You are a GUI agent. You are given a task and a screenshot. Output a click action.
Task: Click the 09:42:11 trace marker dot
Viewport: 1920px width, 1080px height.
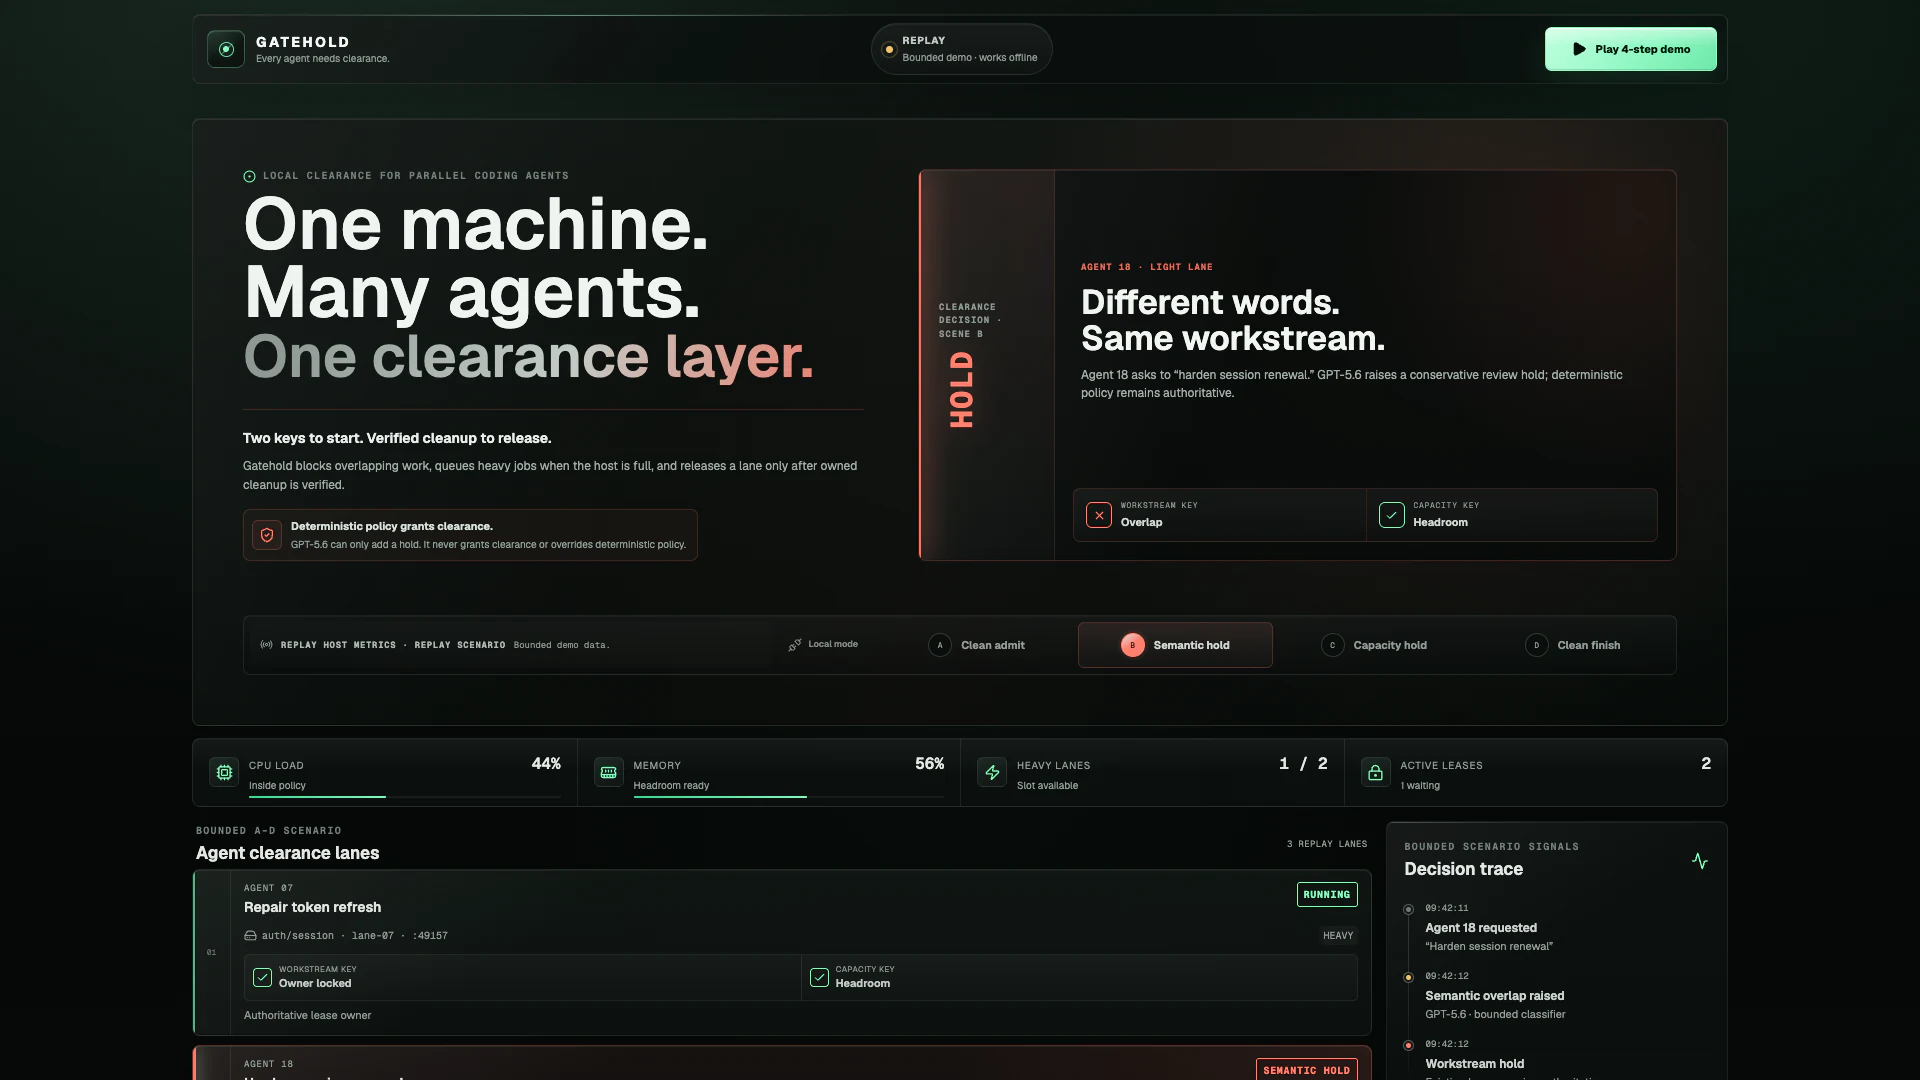(x=1408, y=910)
